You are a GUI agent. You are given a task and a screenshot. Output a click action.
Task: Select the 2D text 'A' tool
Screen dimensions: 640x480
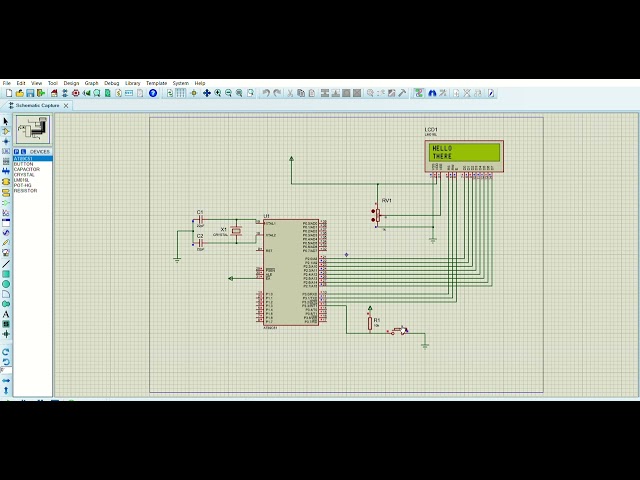[x=6, y=314]
